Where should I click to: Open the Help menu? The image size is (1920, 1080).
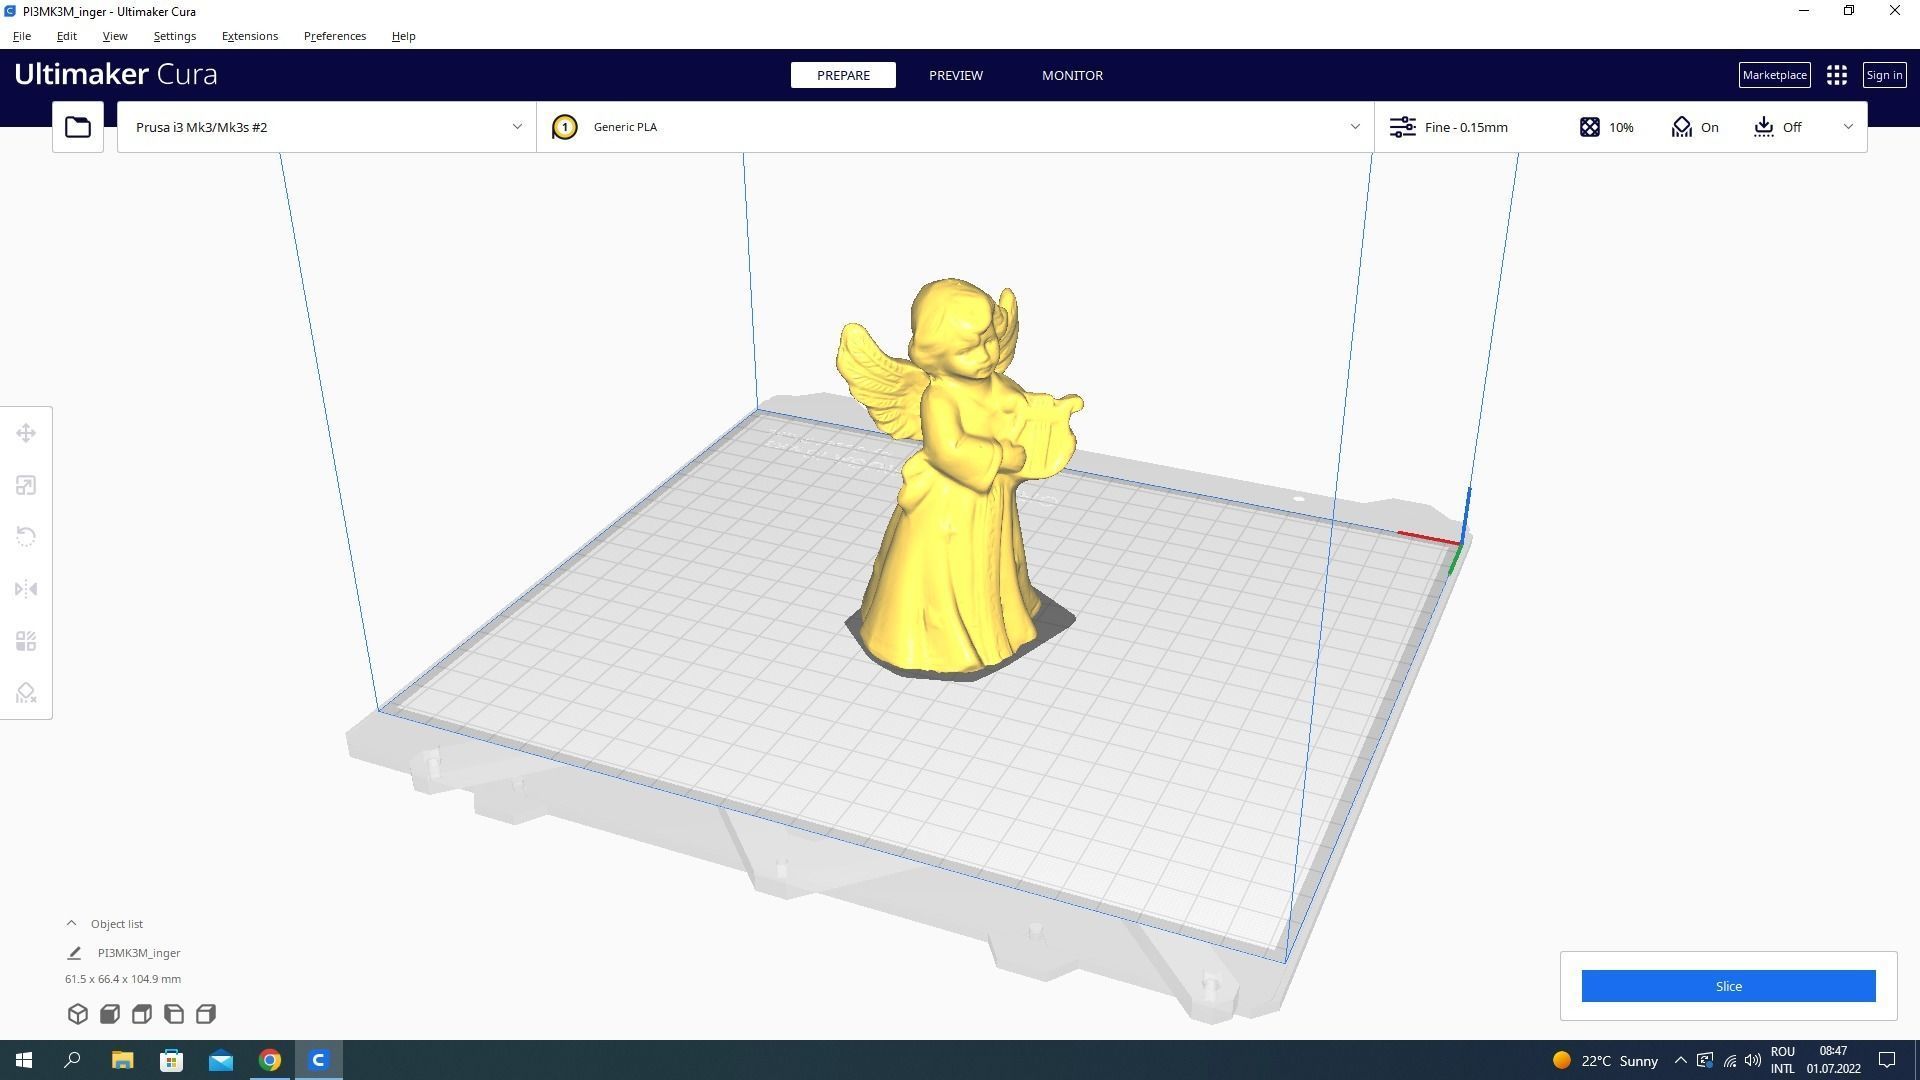click(403, 36)
